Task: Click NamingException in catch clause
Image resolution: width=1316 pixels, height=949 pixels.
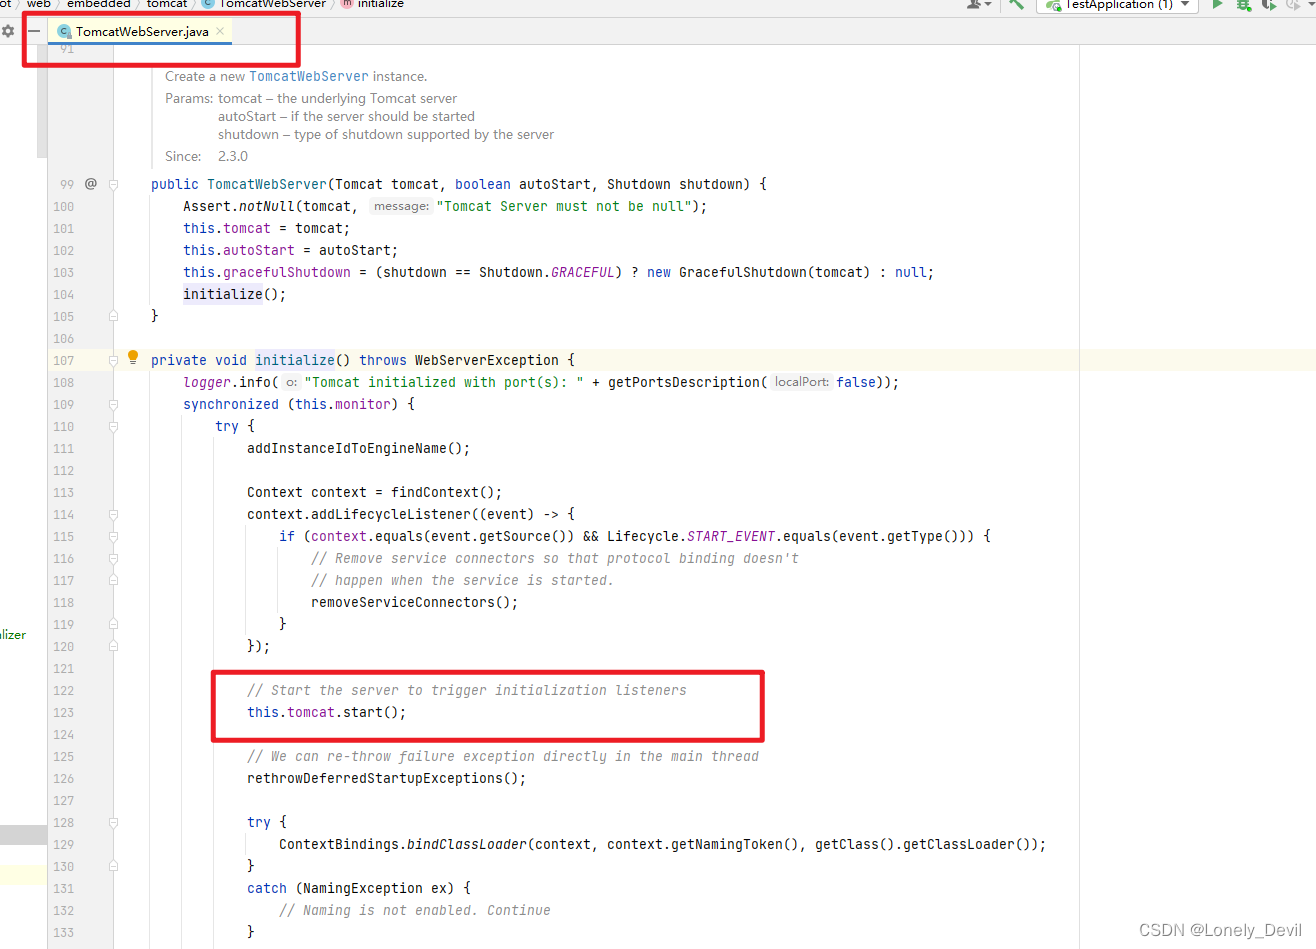Action: [363, 888]
